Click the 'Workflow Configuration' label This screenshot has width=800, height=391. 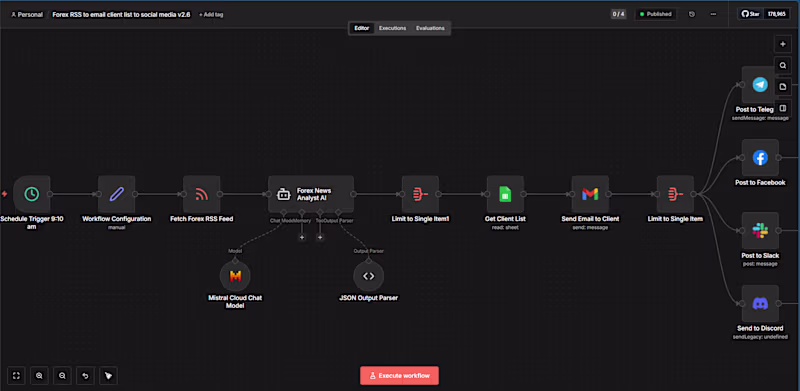coord(116,219)
